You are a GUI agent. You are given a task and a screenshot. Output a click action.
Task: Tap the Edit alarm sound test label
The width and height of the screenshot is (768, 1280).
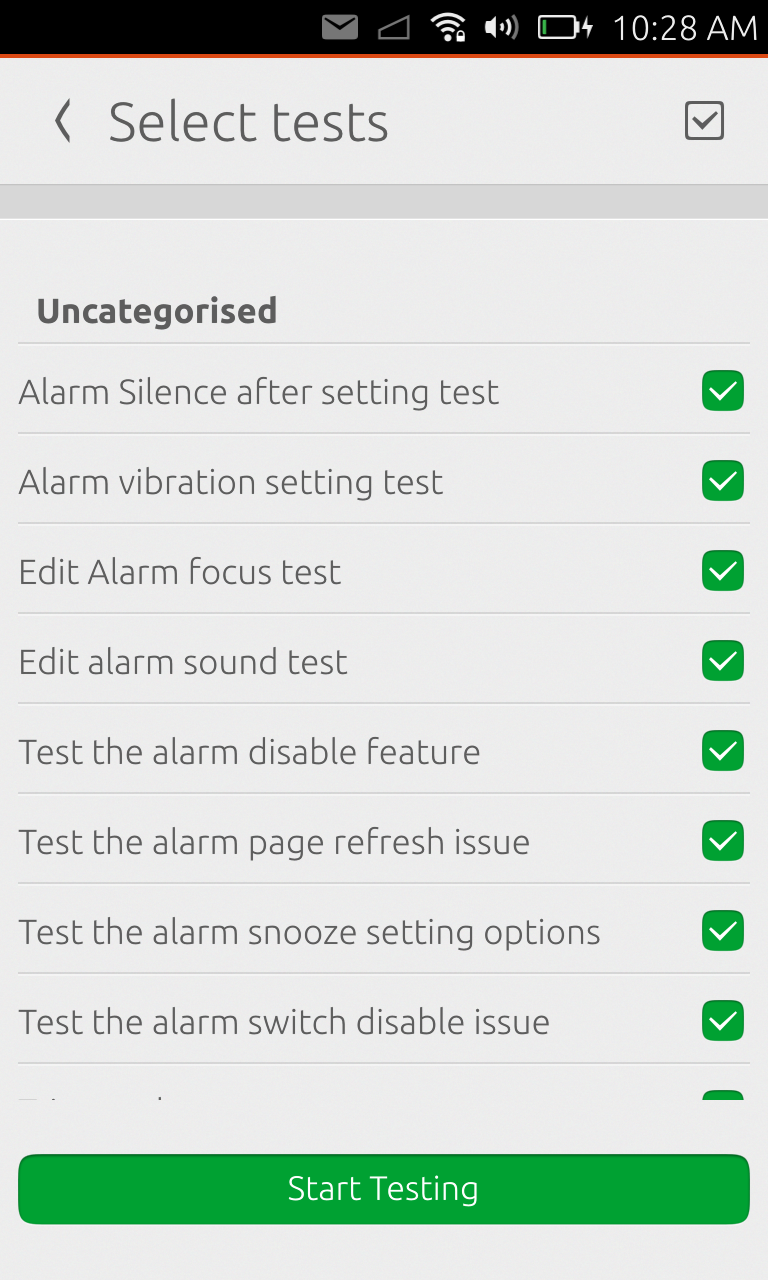(183, 662)
